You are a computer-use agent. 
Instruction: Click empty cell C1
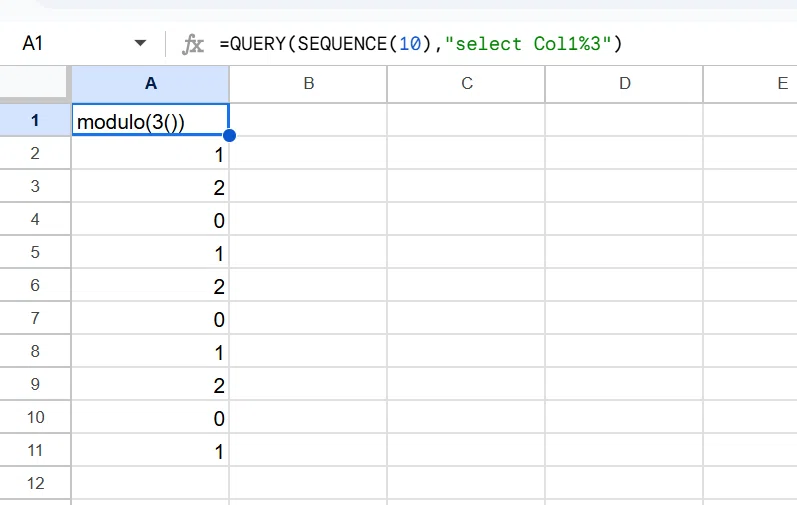[x=467, y=120]
